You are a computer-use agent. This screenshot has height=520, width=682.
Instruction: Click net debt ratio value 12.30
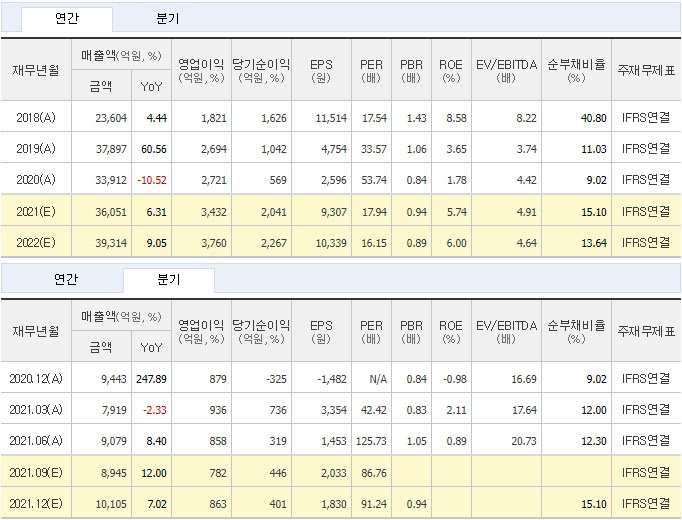[594, 441]
